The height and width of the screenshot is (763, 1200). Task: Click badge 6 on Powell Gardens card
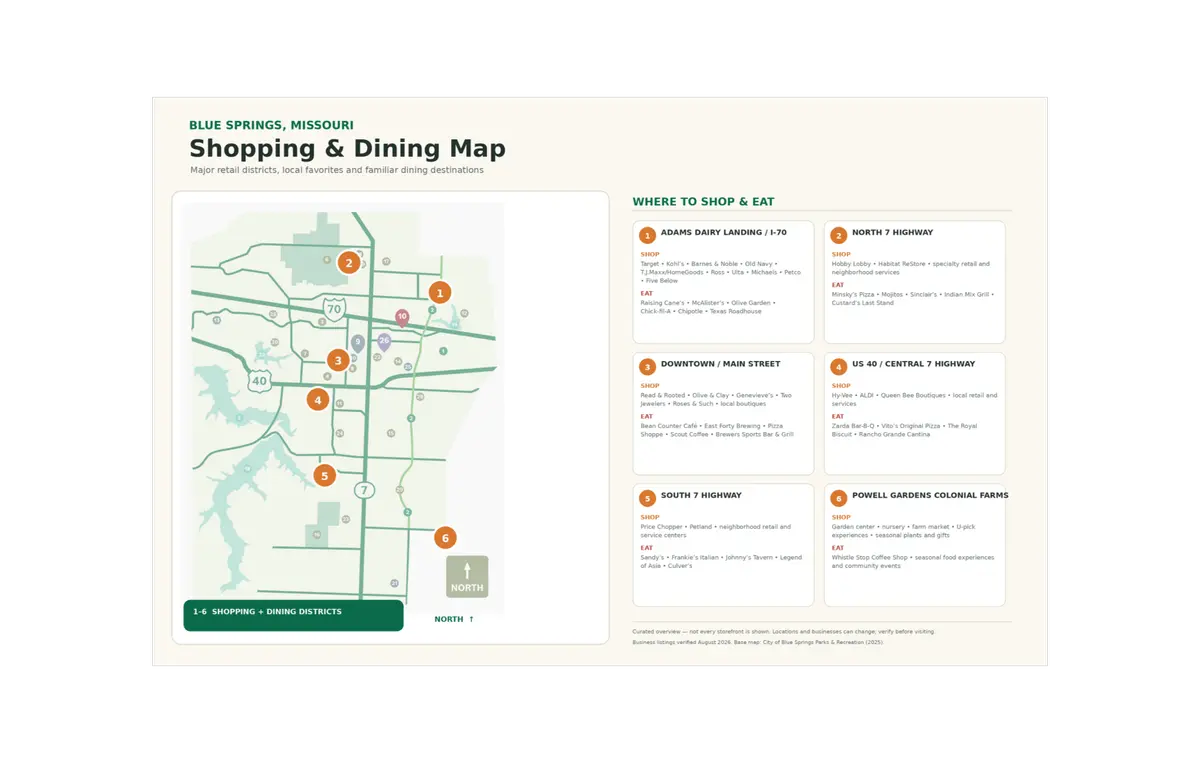(x=838, y=498)
